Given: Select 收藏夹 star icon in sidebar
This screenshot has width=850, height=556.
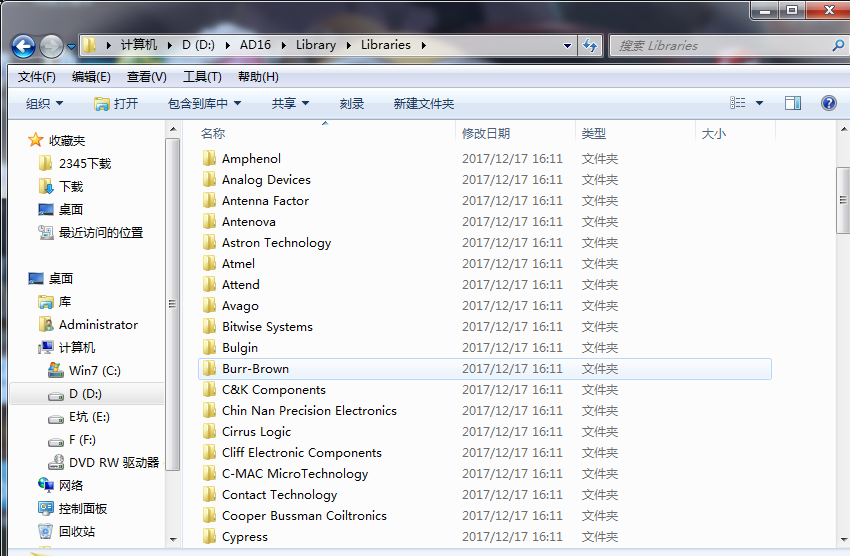Looking at the screenshot, I should tap(36, 140).
